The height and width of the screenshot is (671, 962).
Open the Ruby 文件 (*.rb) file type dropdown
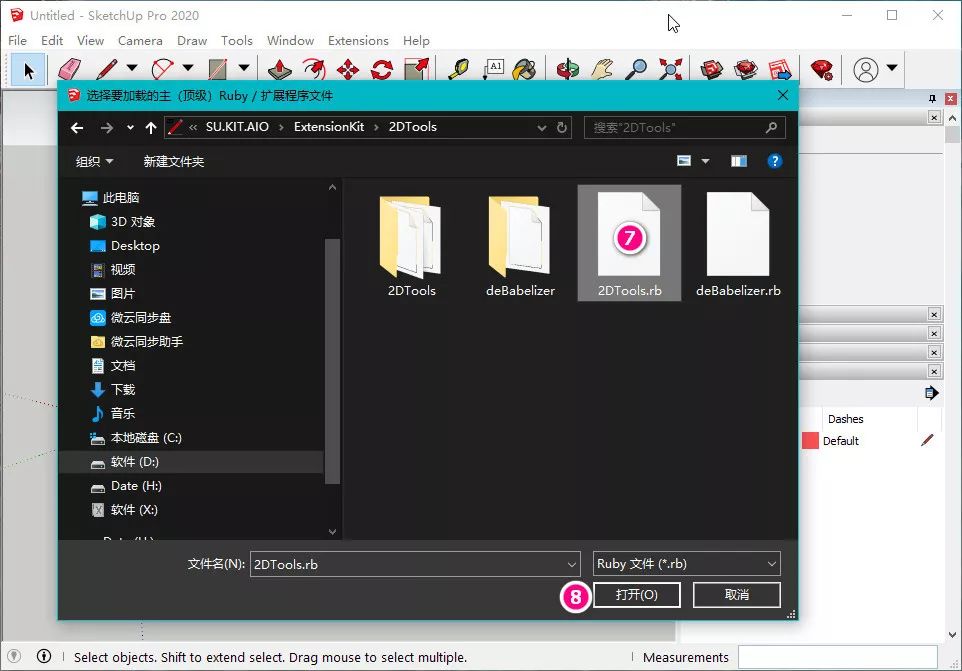click(687, 564)
